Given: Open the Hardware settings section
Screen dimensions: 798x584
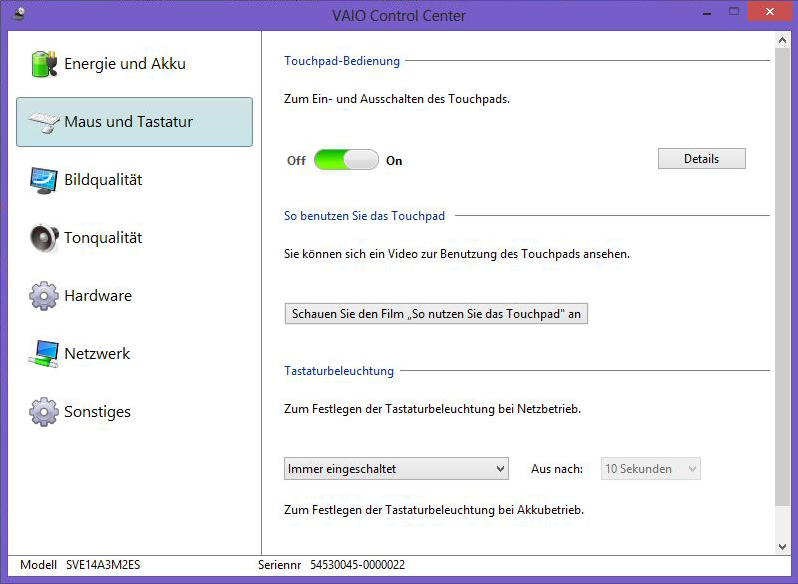Looking at the screenshot, I should pyautogui.click(x=134, y=296).
